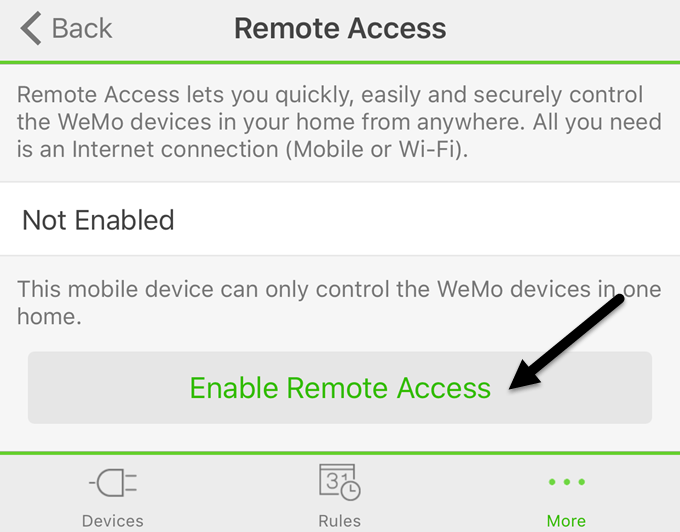The height and width of the screenshot is (532, 680).
Task: Tap the Enable Remote Access button
Action: 340,388
